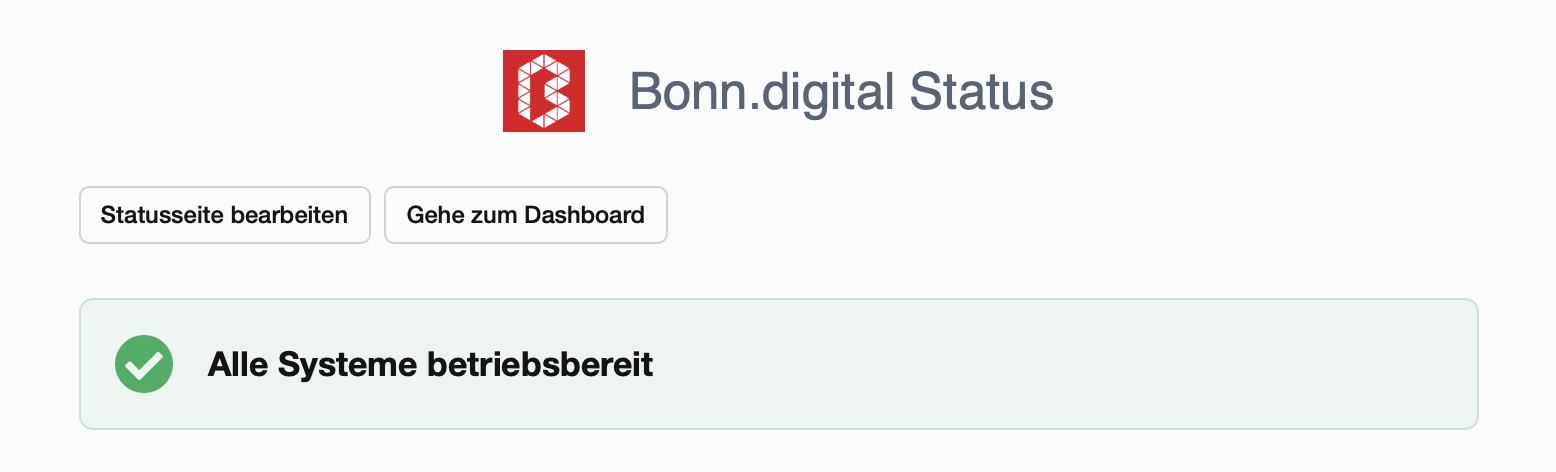
Task: Click the word "Dashboard" on the dashboard button
Action: (584, 215)
